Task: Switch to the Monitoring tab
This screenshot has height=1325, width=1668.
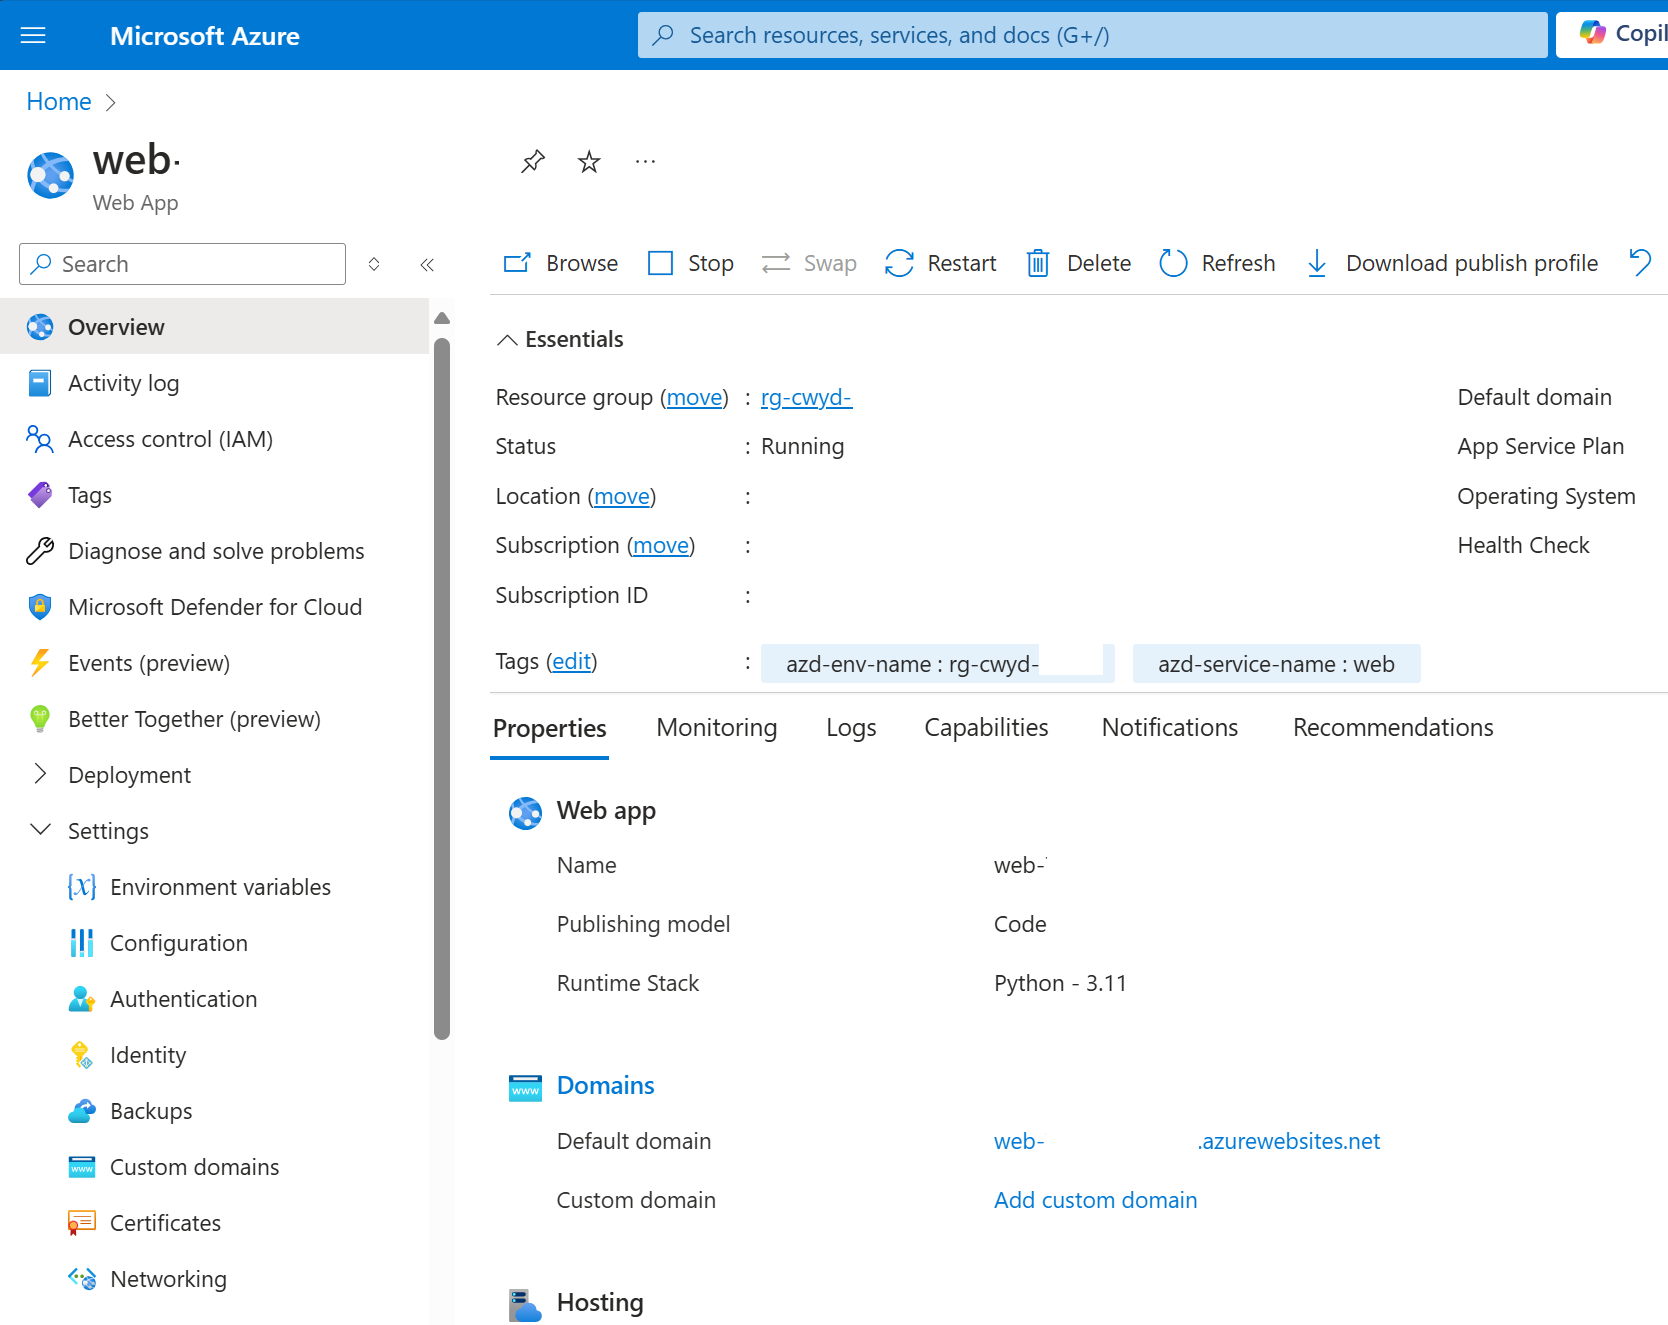Action: click(716, 728)
